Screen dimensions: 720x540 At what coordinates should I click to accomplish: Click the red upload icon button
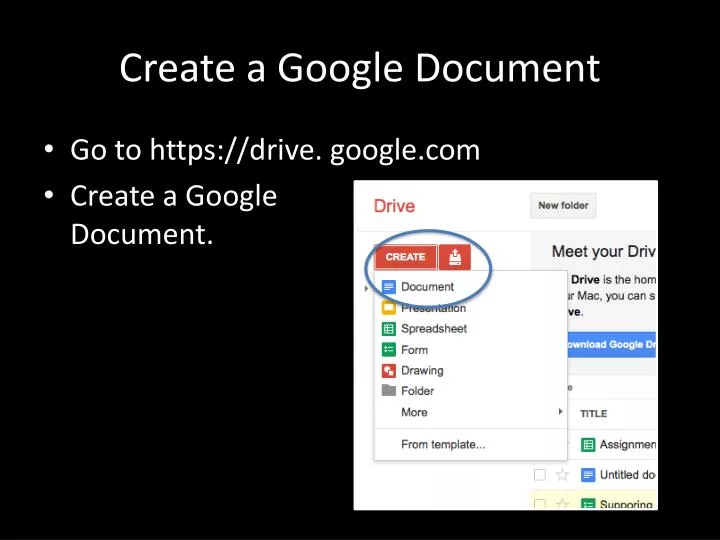(x=455, y=257)
